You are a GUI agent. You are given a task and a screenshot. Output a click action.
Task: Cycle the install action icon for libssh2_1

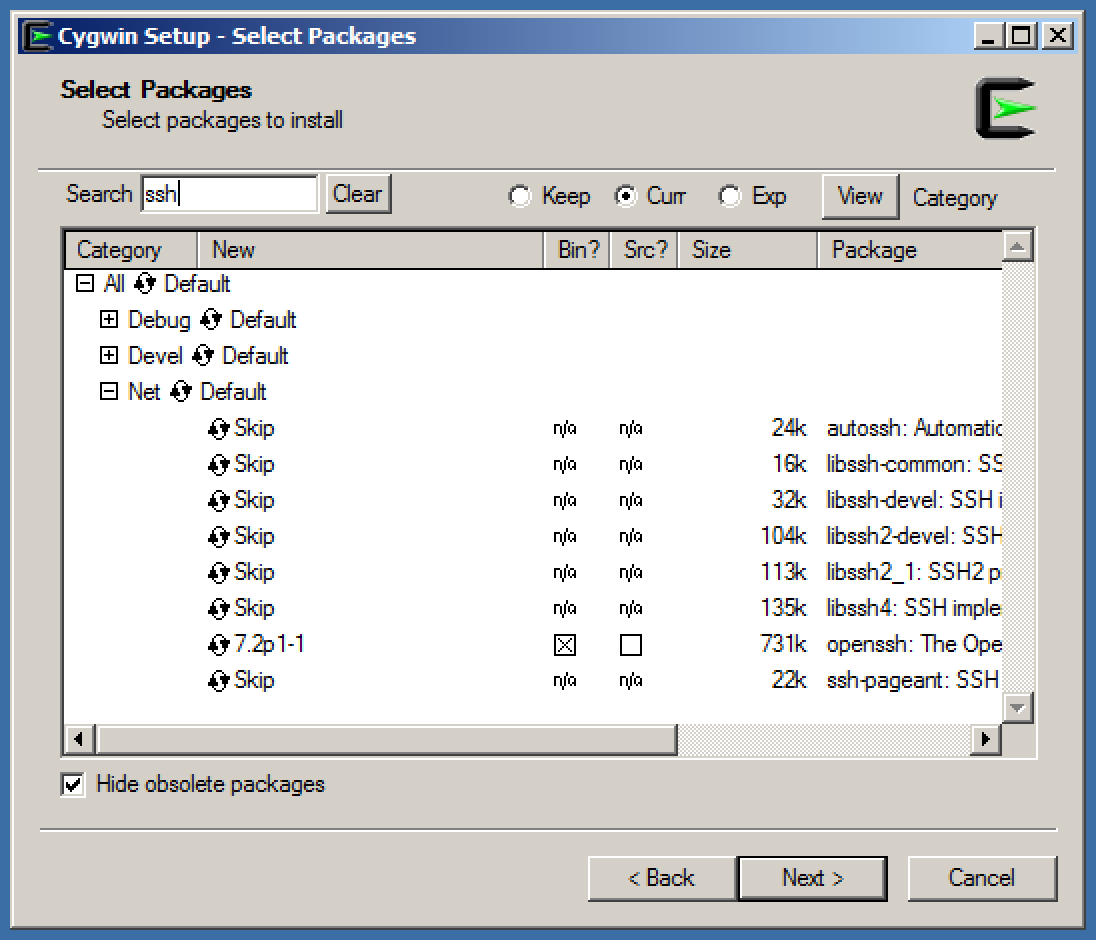click(219, 572)
